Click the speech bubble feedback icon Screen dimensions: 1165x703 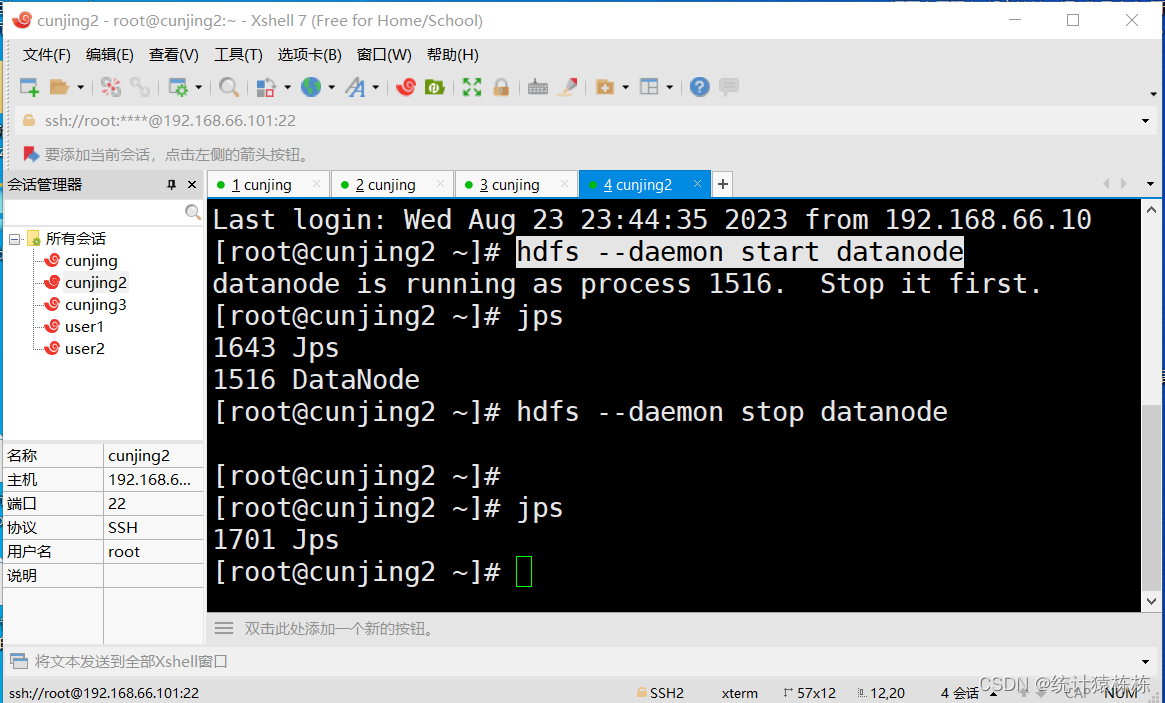[729, 86]
